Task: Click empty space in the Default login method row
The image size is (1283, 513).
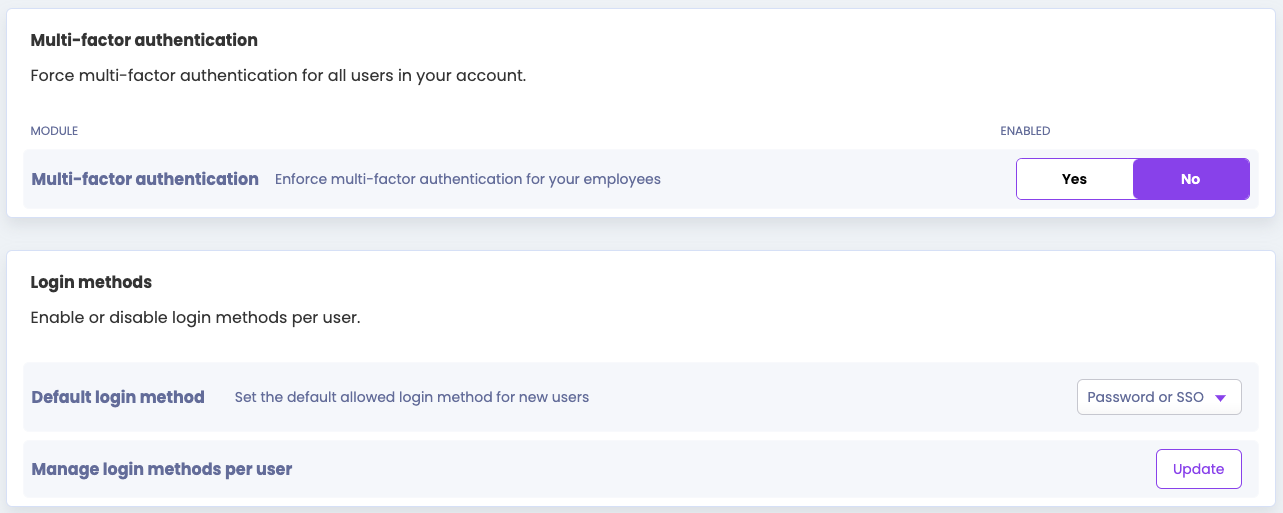Action: [x=830, y=397]
